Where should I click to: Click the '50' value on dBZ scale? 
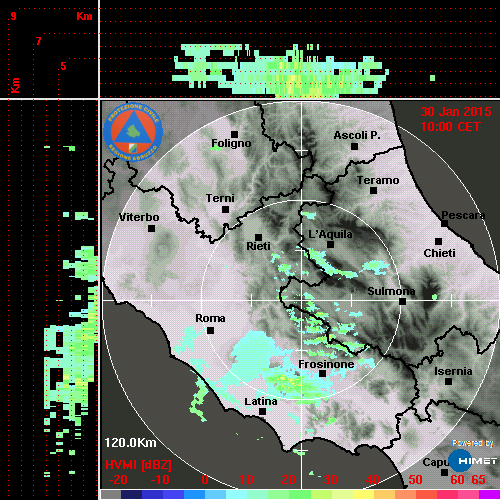415,480
